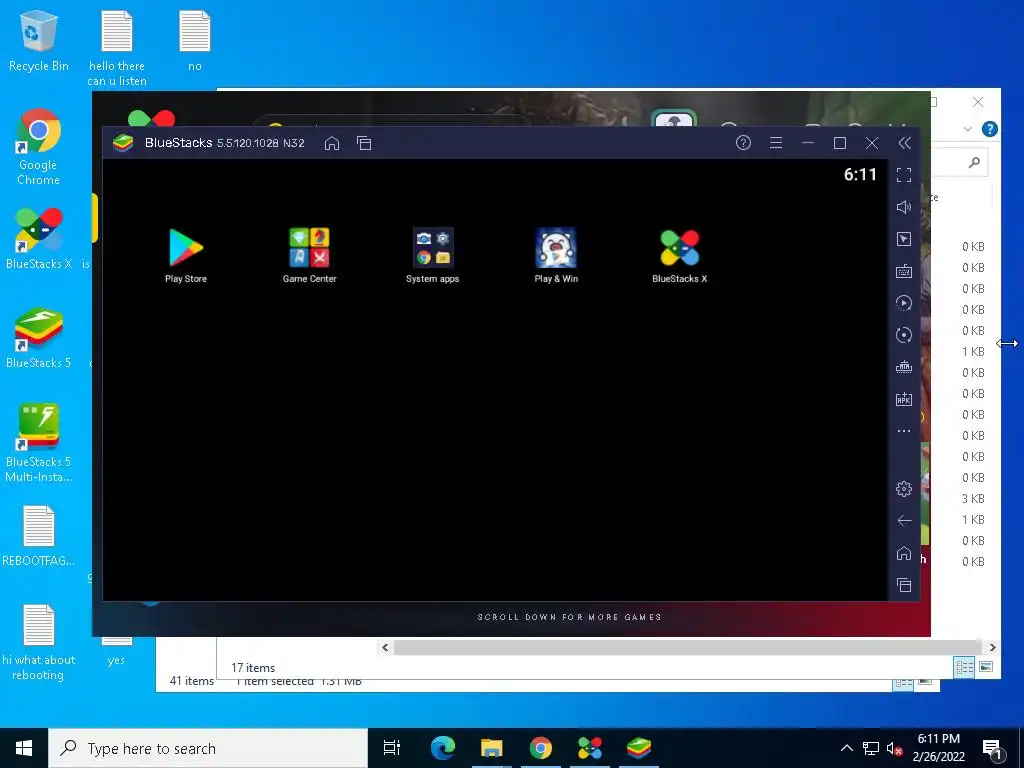Select the REBOOTFAG text file on desktop

point(38,536)
